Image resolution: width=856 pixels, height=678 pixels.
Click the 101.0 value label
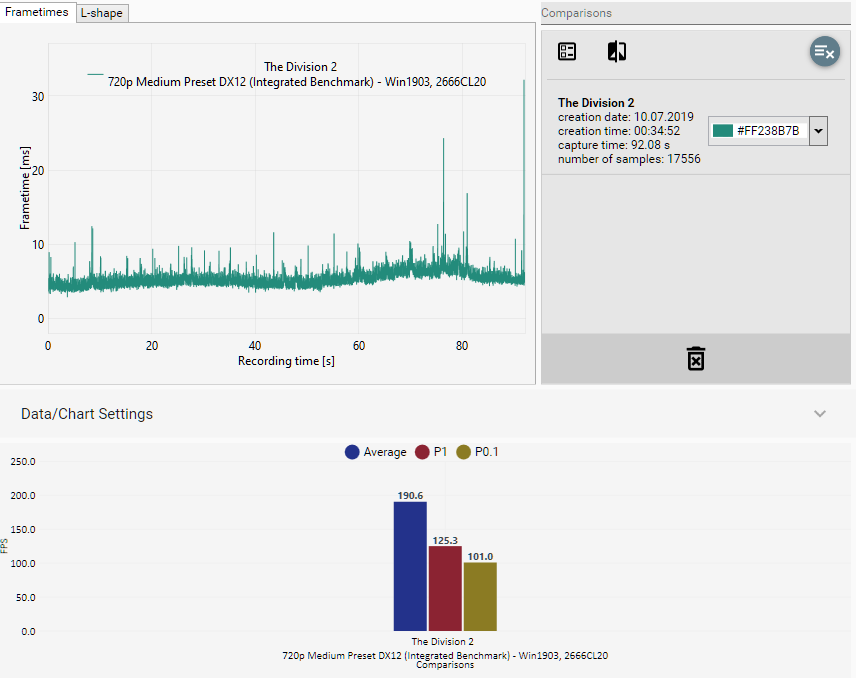point(480,557)
